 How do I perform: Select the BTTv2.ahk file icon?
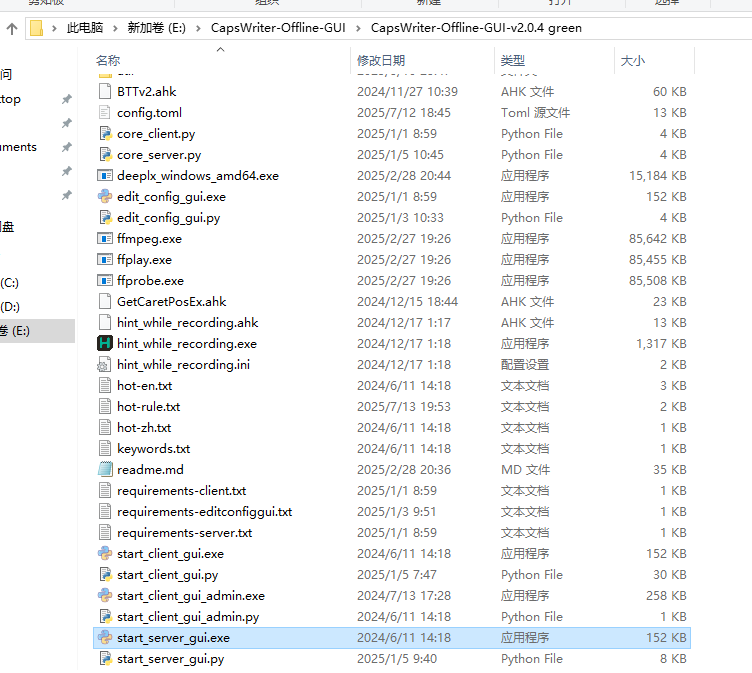coord(105,91)
